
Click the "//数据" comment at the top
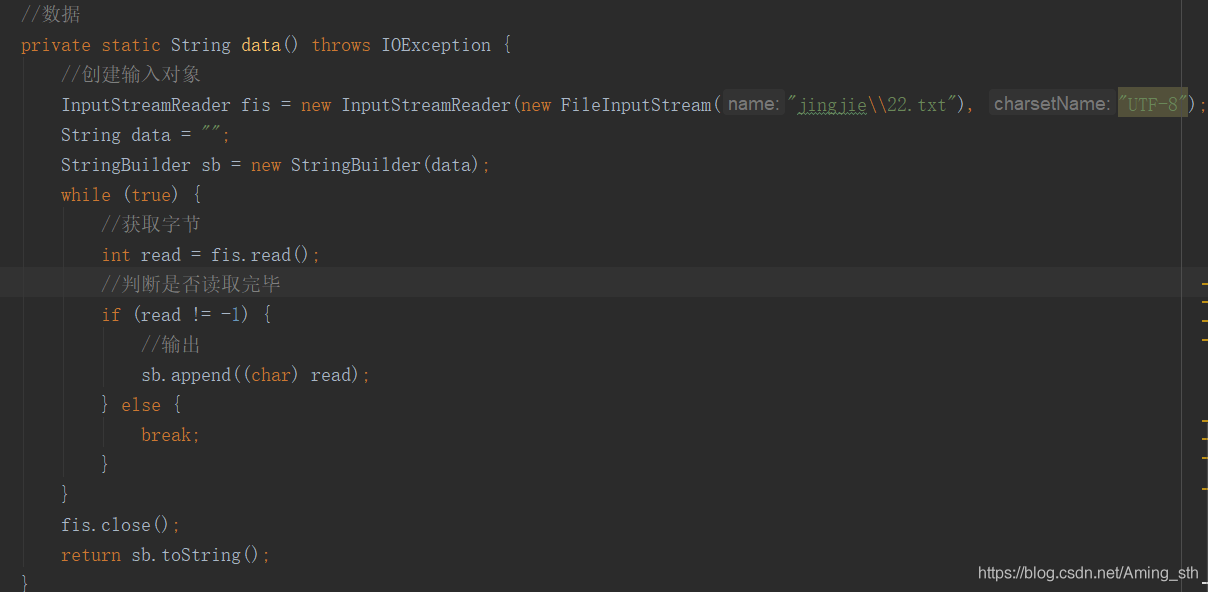tap(51, 15)
